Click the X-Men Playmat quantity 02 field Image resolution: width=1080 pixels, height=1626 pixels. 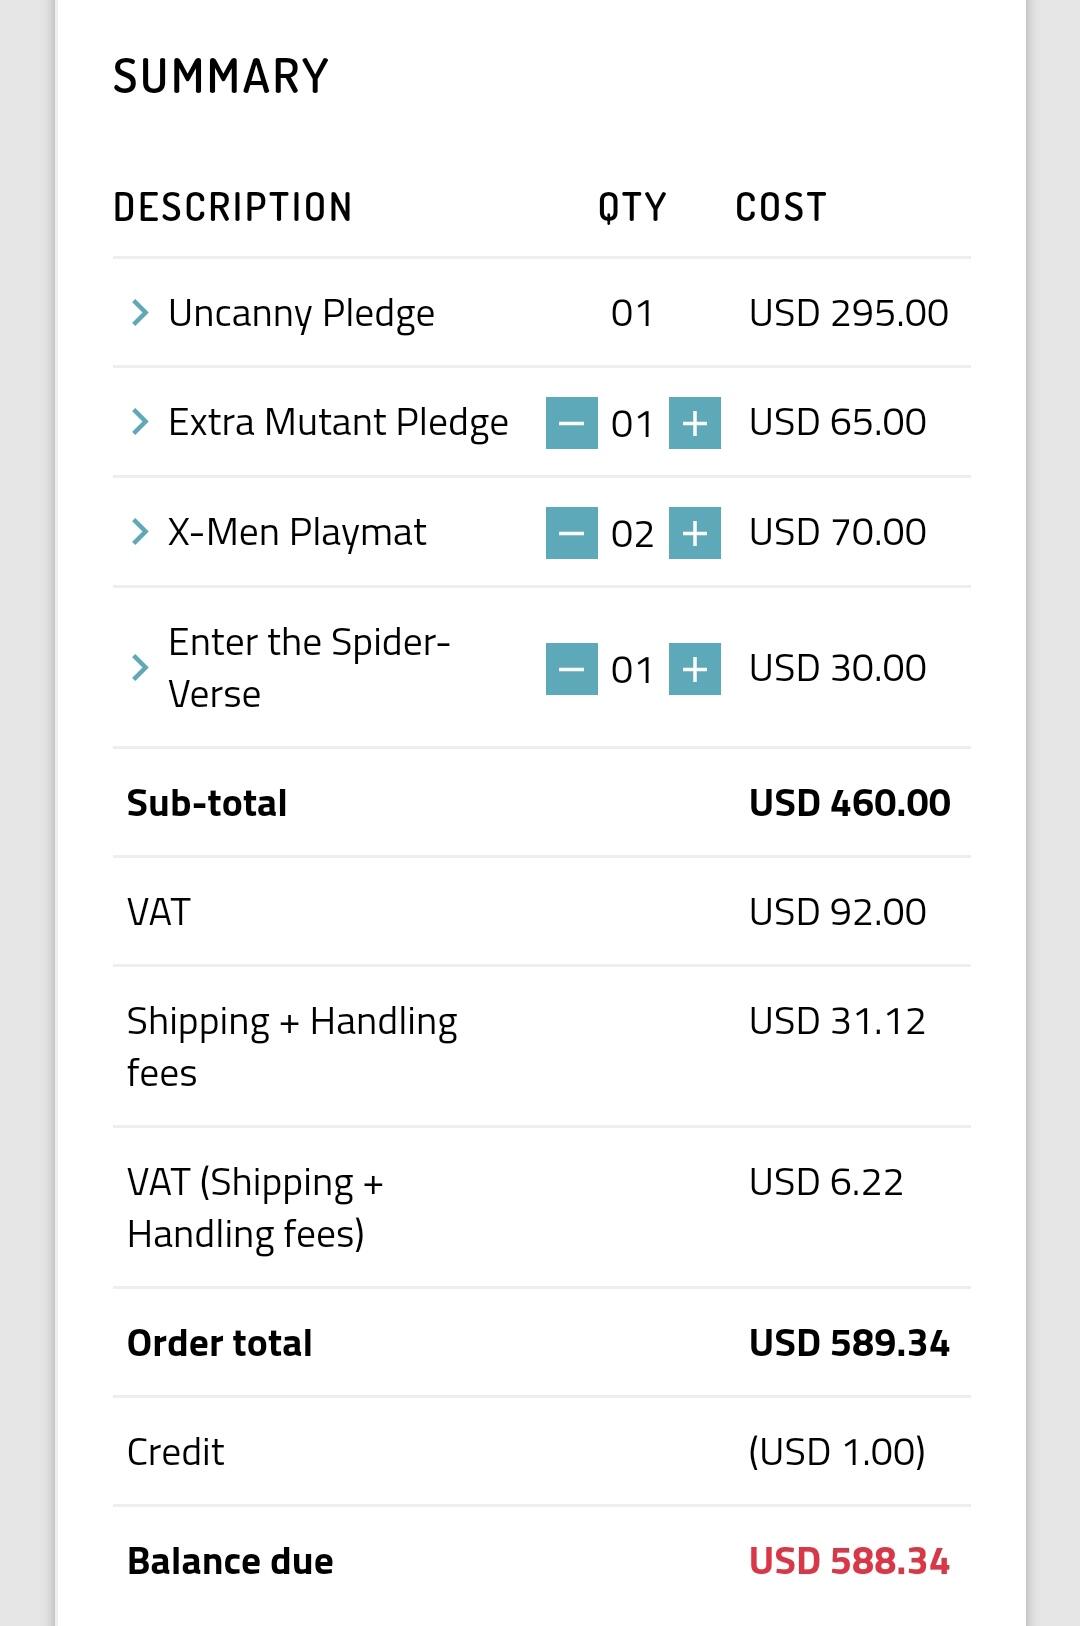pyautogui.click(x=632, y=534)
